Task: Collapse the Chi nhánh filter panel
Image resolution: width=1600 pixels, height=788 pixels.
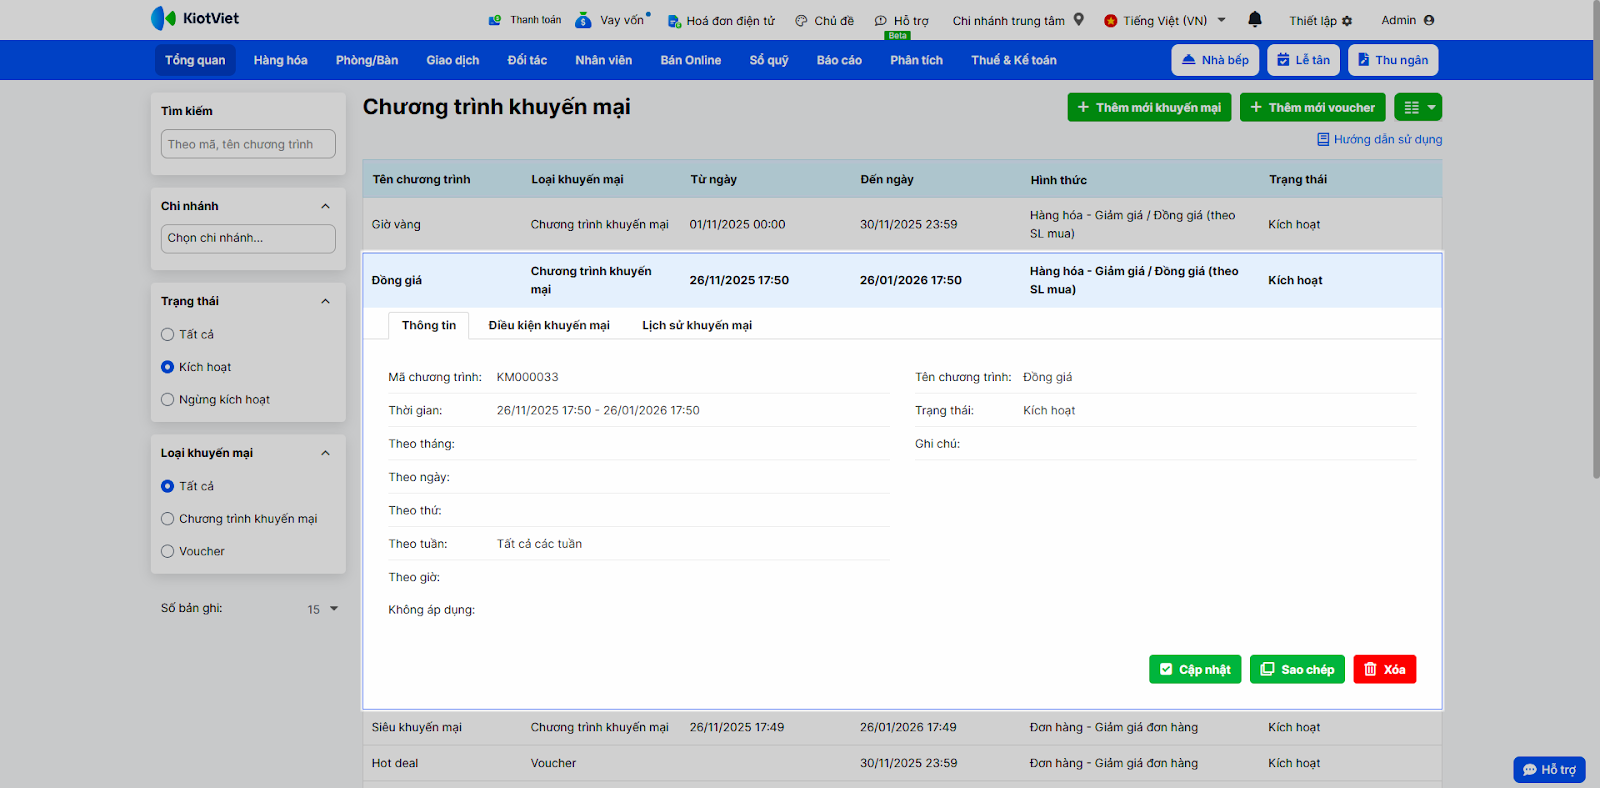Action: pyautogui.click(x=325, y=206)
